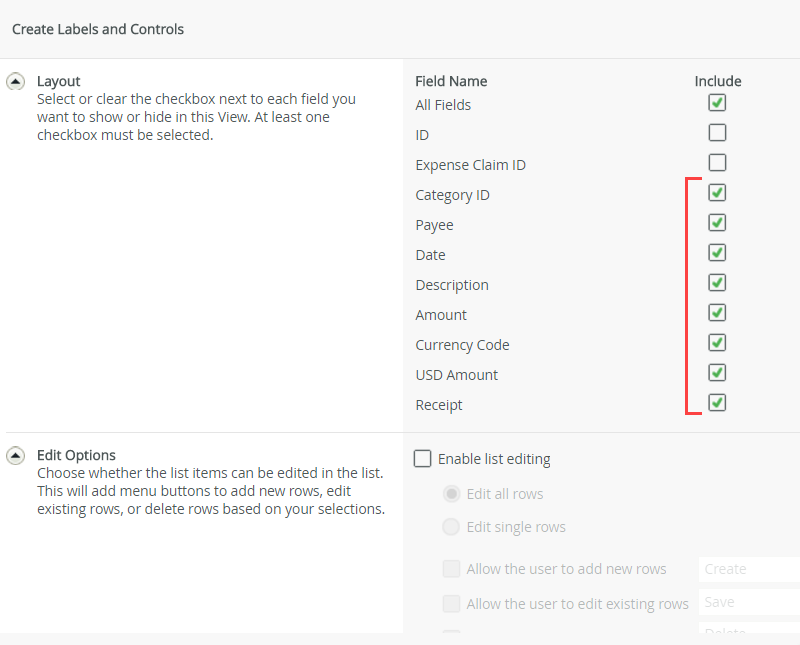
Task: Check the ID field include checkbox
Action: coord(717,132)
